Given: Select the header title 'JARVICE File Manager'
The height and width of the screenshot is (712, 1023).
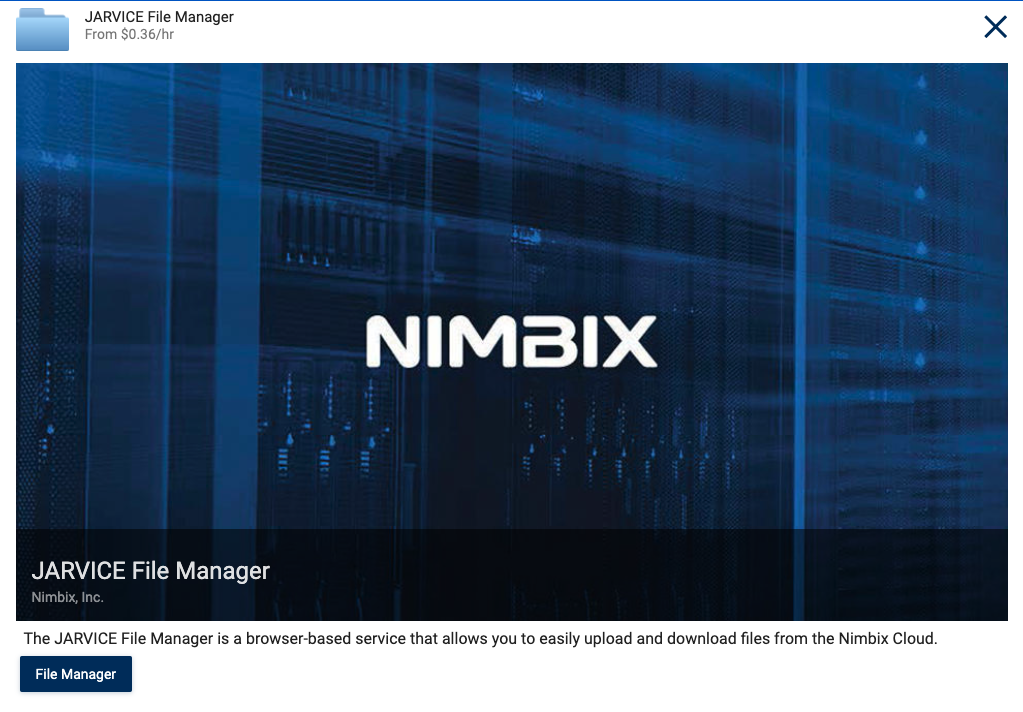Looking at the screenshot, I should tap(159, 17).
